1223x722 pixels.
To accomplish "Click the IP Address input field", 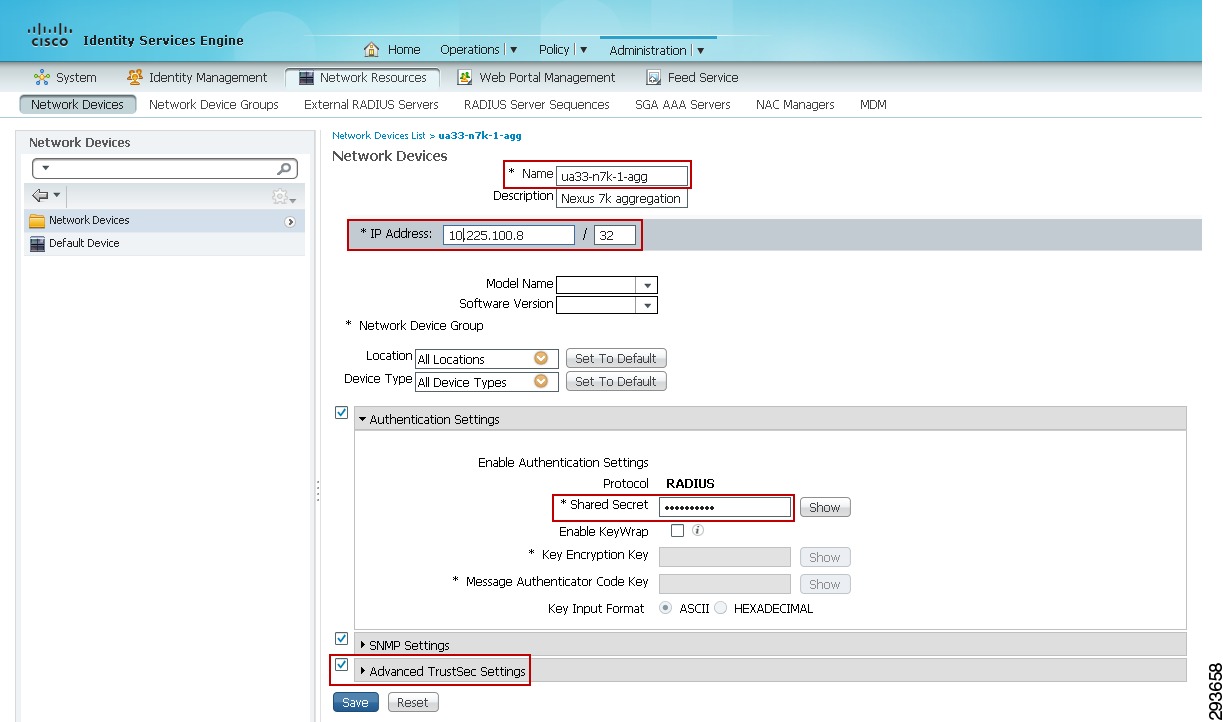I will [x=509, y=235].
